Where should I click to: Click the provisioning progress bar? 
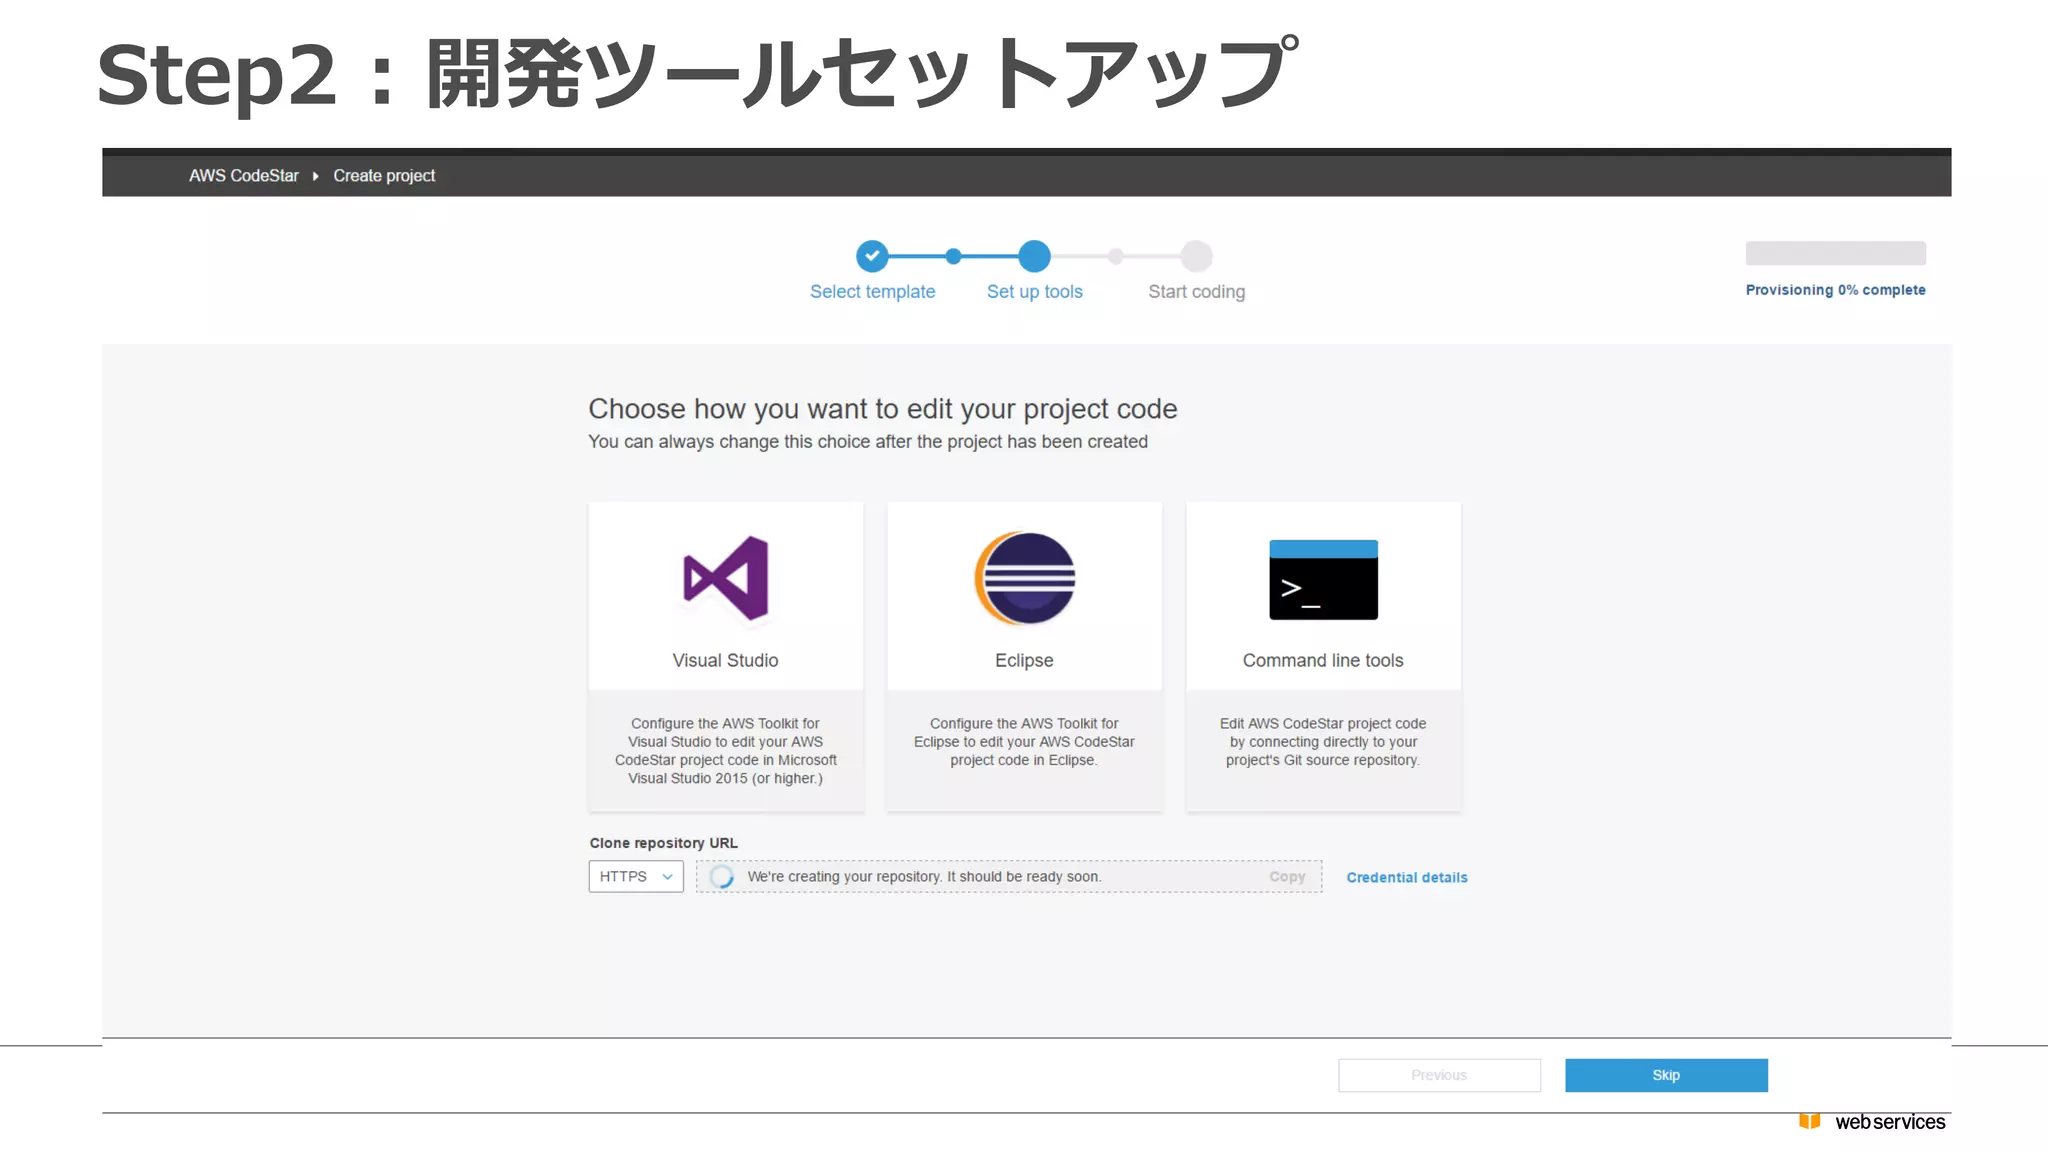[x=1835, y=253]
